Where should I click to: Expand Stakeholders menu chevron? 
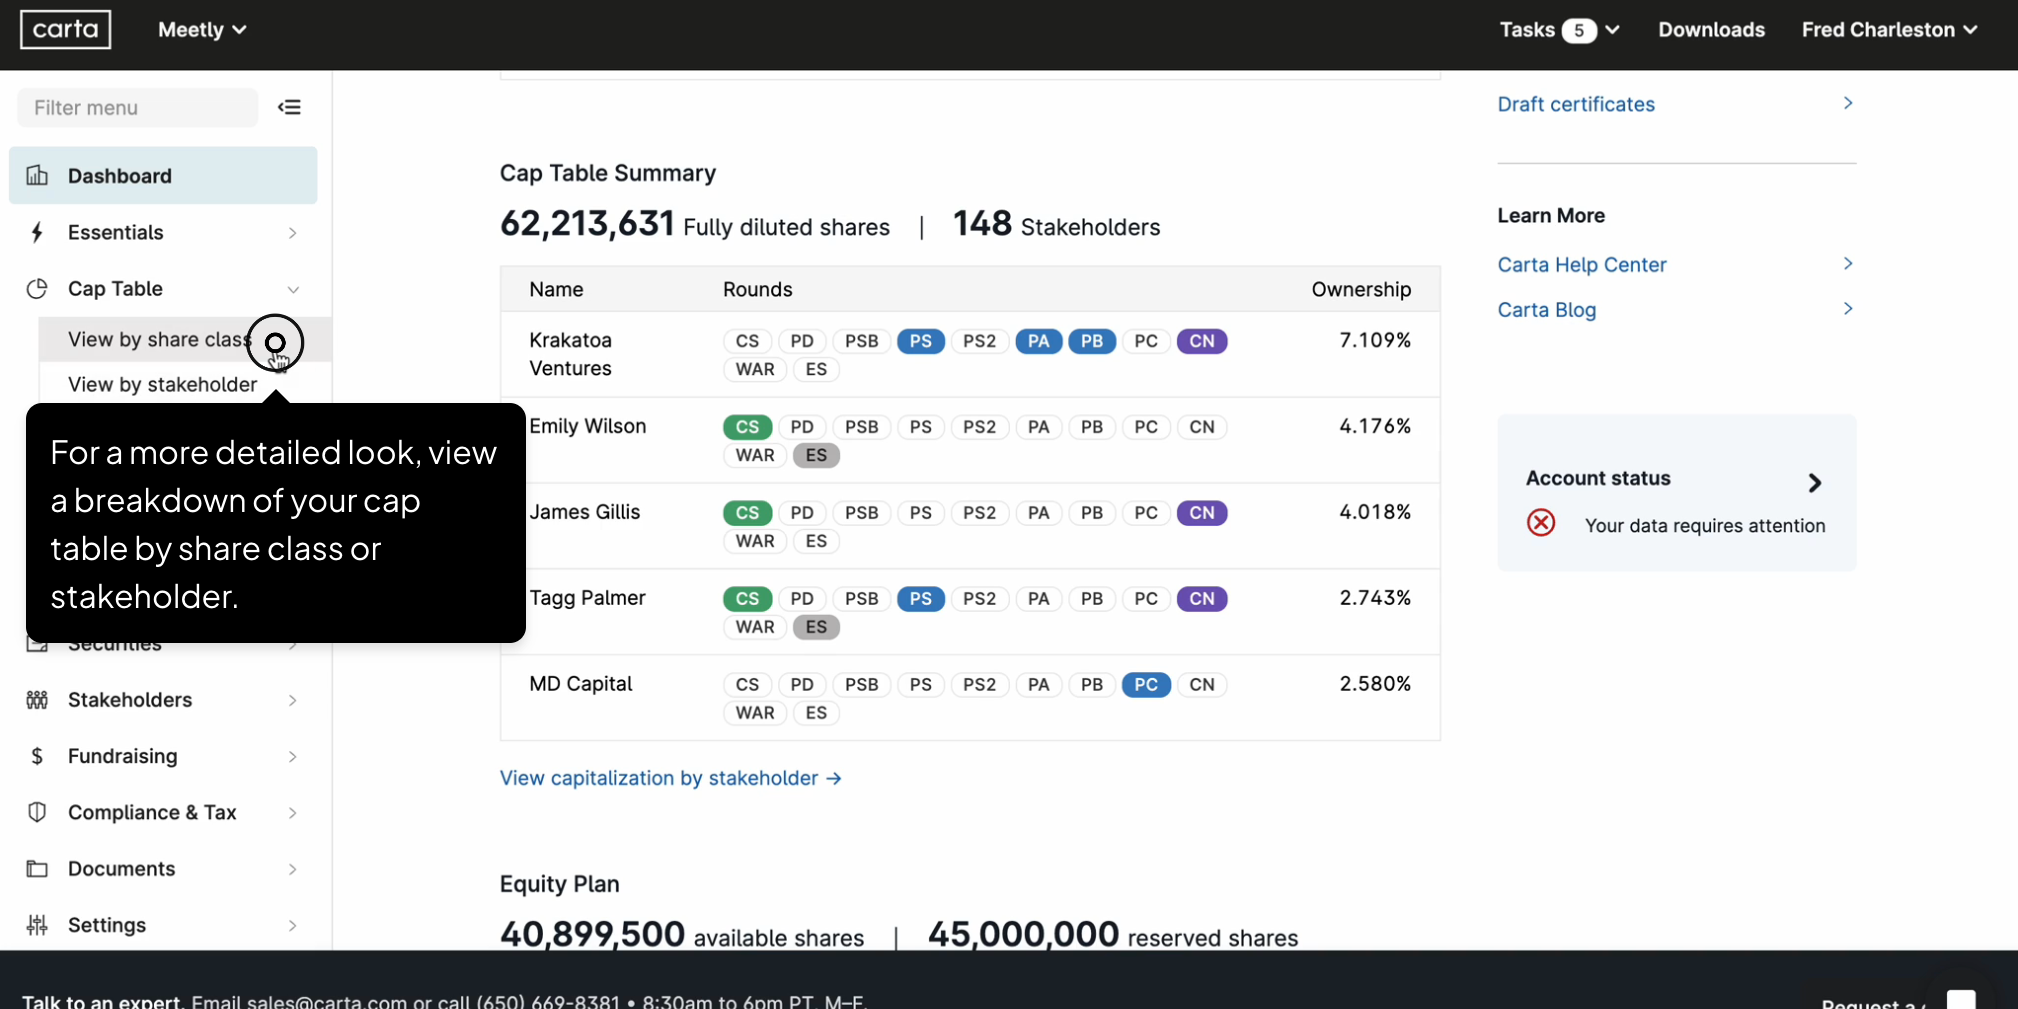point(293,700)
